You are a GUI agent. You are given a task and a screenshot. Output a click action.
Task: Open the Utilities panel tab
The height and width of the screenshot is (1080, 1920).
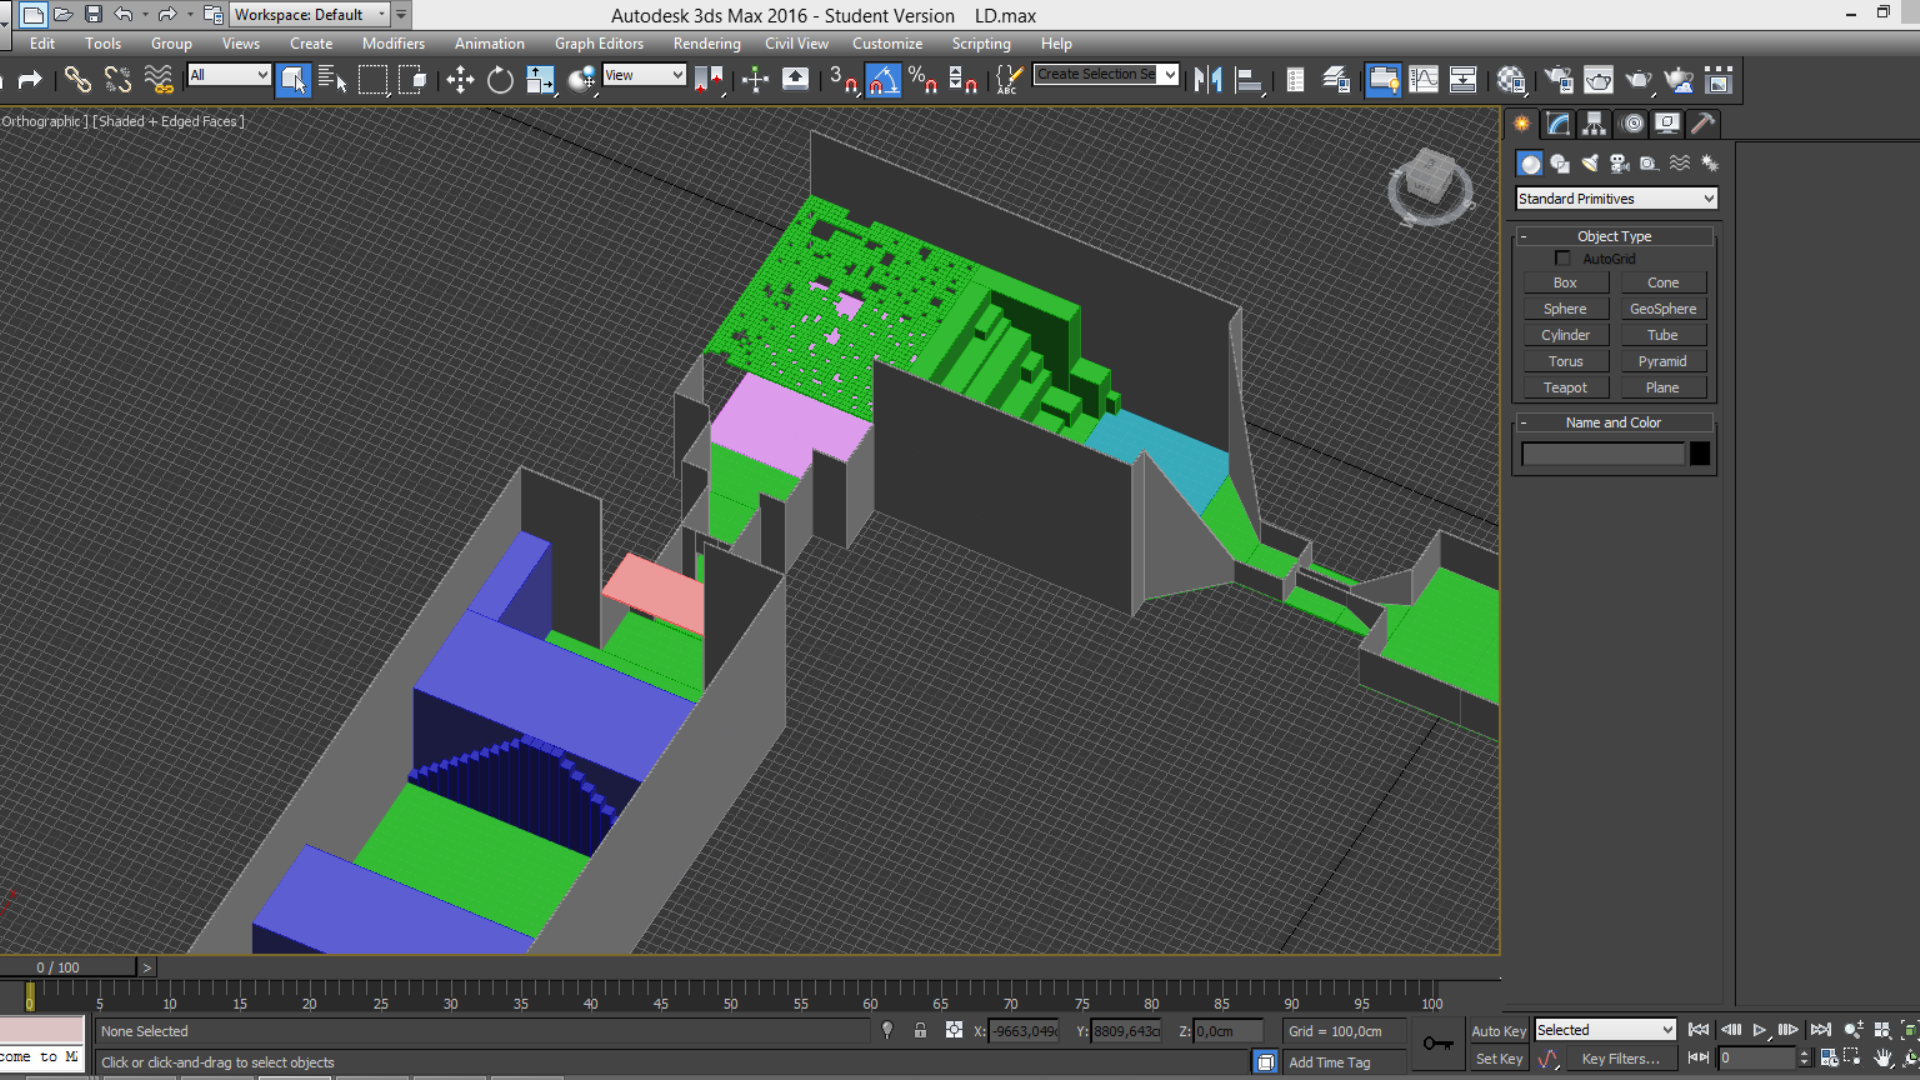coord(1703,123)
